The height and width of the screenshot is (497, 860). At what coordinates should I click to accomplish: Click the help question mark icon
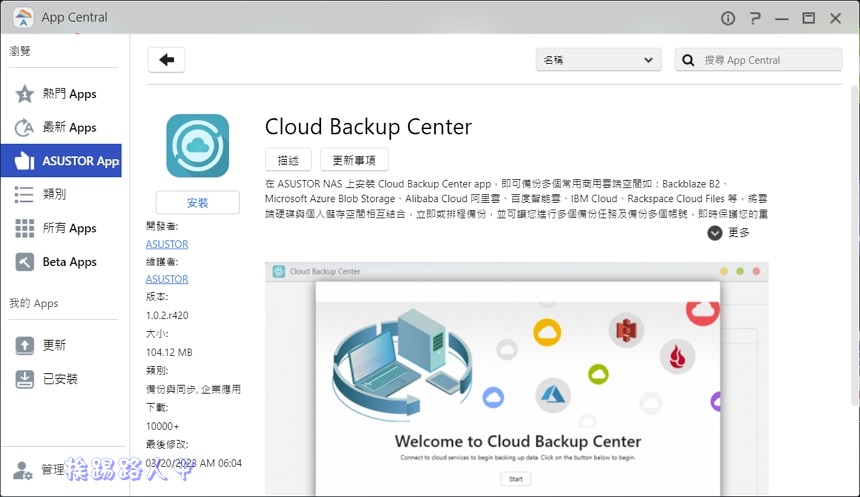click(x=755, y=18)
